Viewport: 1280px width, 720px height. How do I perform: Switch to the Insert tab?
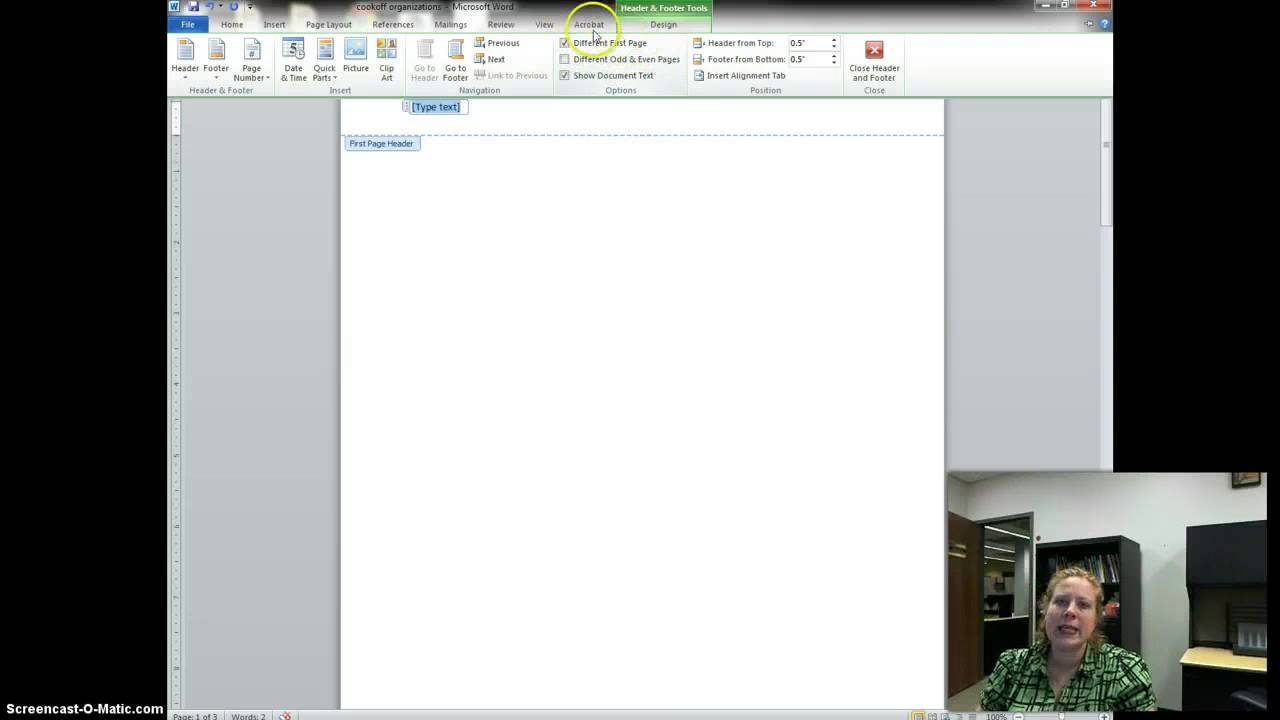click(274, 24)
